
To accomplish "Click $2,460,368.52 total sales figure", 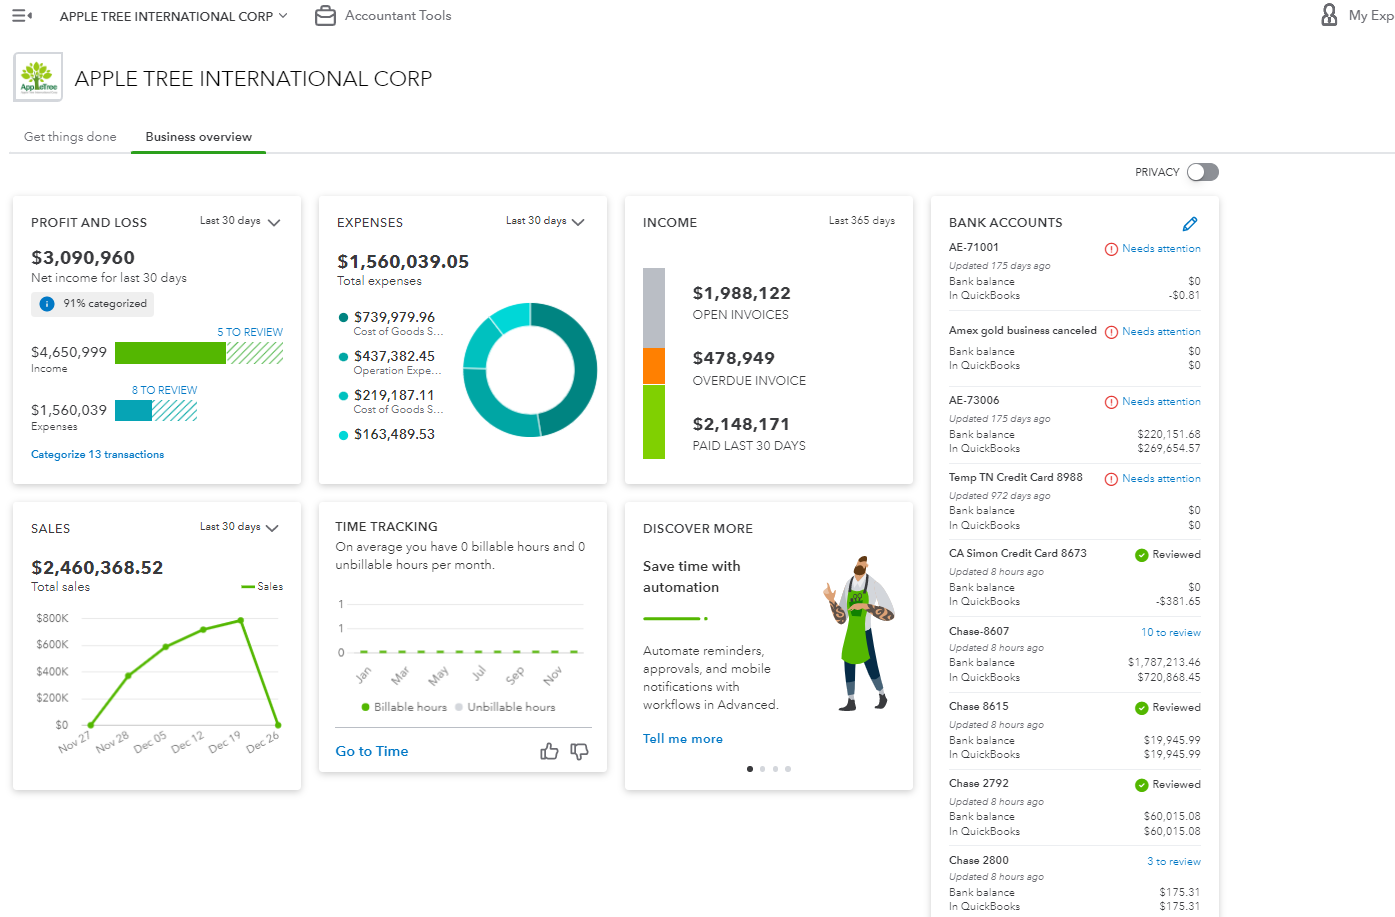I will [x=97, y=568].
